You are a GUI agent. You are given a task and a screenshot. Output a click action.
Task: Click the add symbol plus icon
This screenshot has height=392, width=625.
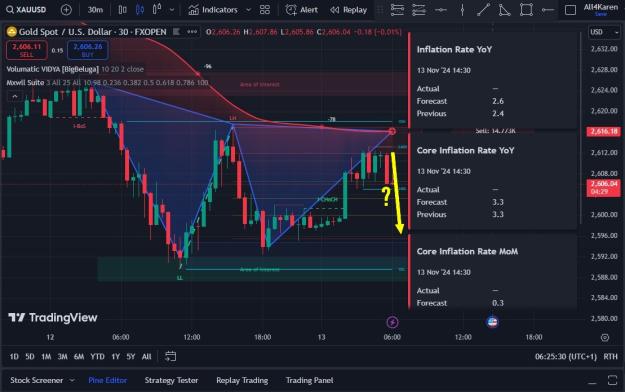(66, 10)
